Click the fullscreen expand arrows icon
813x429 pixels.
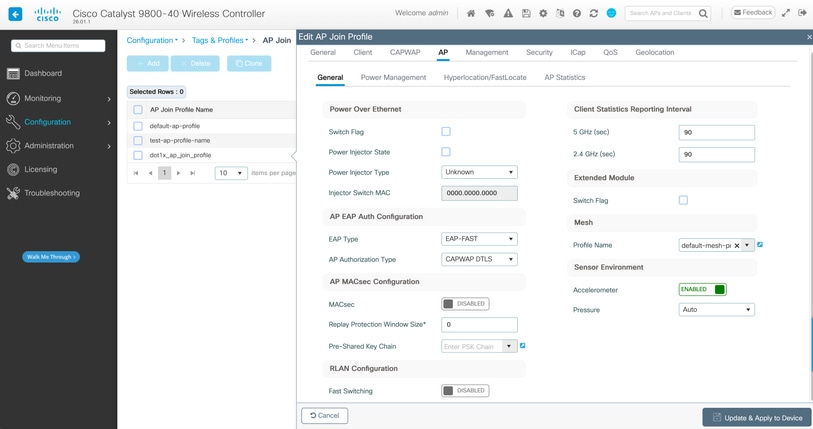tap(786, 13)
